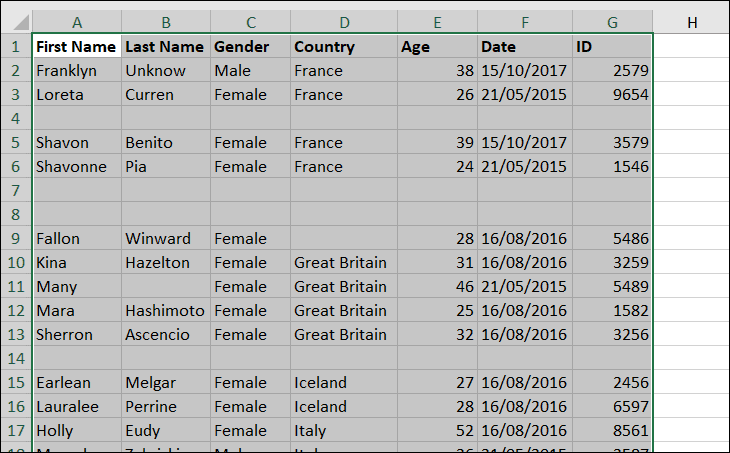
Task: Select Age cell showing 52
Action: click(x=438, y=430)
